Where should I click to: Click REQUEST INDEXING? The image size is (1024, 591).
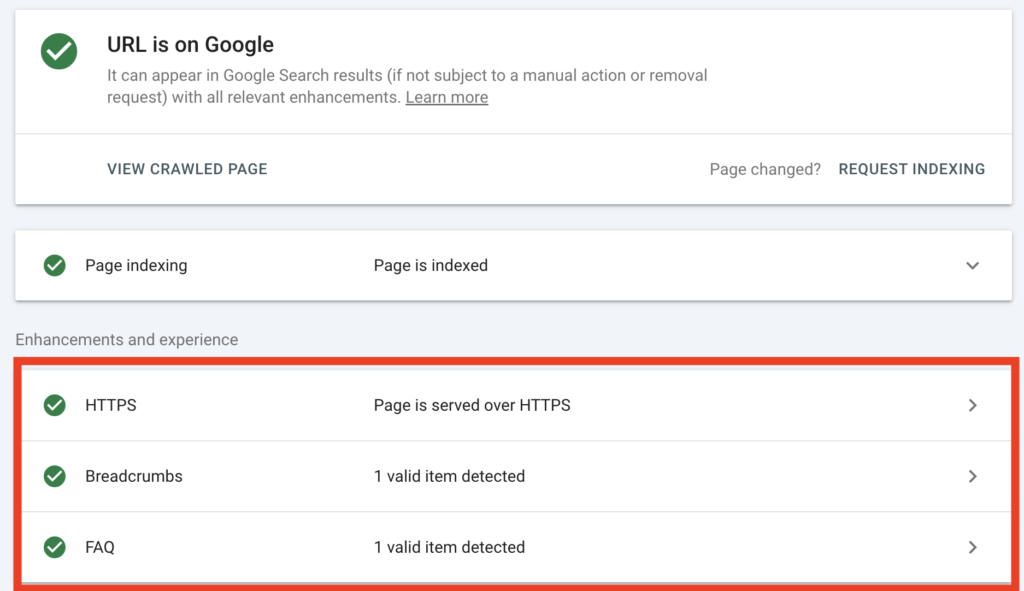911,169
